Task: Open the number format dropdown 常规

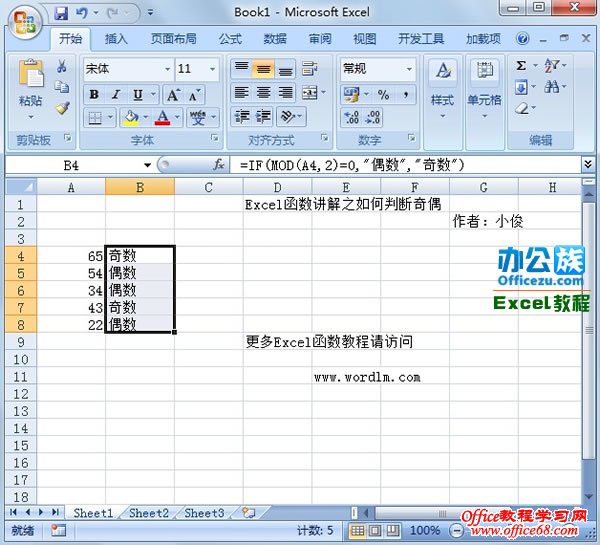Action: [409, 69]
